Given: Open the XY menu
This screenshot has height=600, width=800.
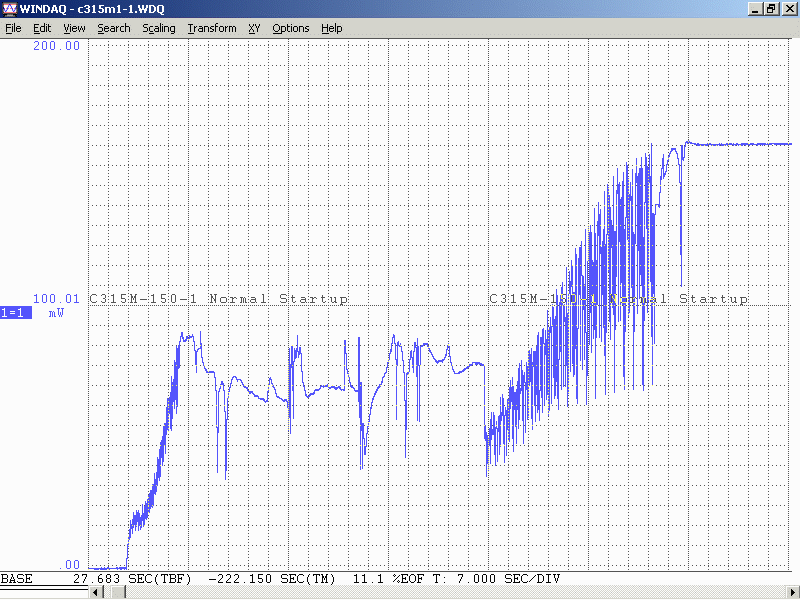Looking at the screenshot, I should pos(254,28).
